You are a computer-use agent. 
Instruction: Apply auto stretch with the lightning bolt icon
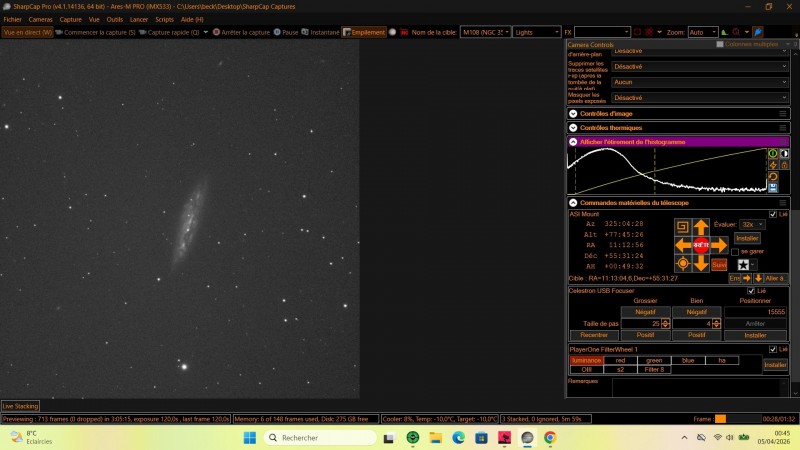[x=773, y=165]
